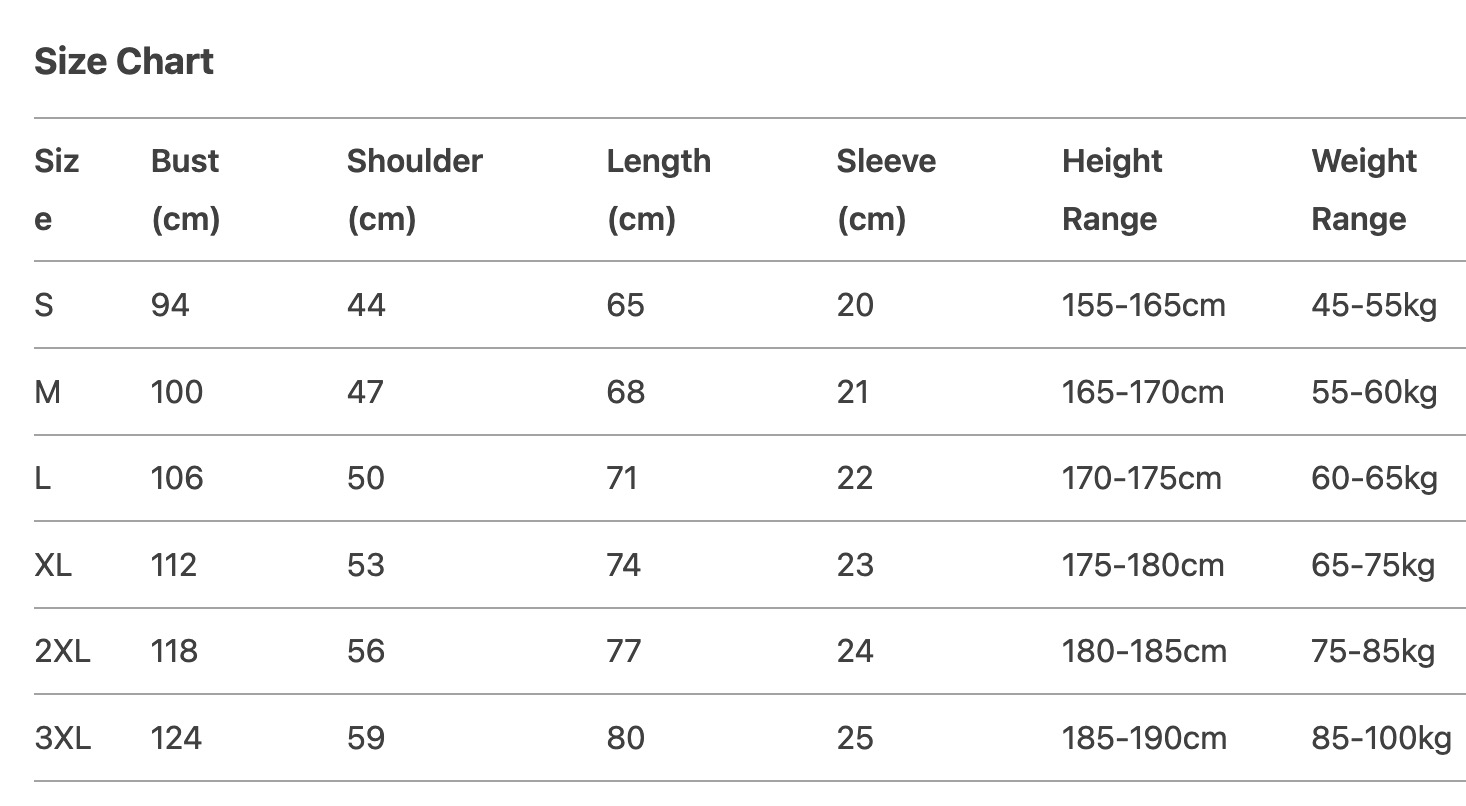Image resolution: width=1466 pixels, height=806 pixels.
Task: Select the S size row label
Action: (44, 305)
